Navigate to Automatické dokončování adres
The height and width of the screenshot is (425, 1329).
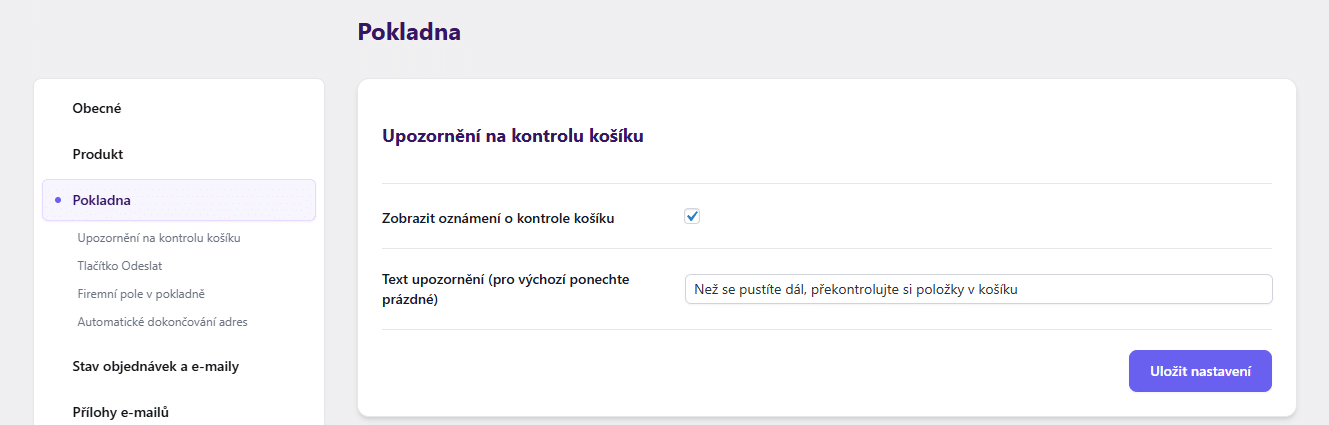click(162, 322)
